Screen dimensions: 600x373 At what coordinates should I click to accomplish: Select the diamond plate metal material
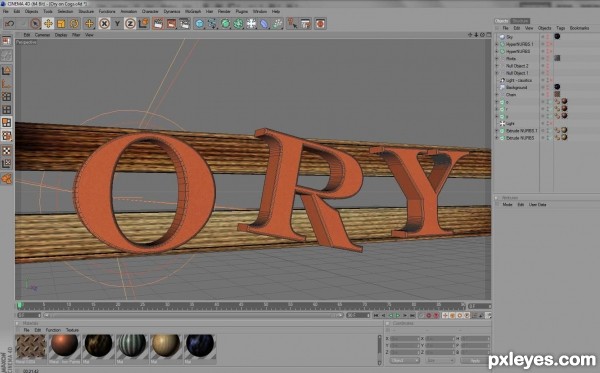(x=31, y=346)
